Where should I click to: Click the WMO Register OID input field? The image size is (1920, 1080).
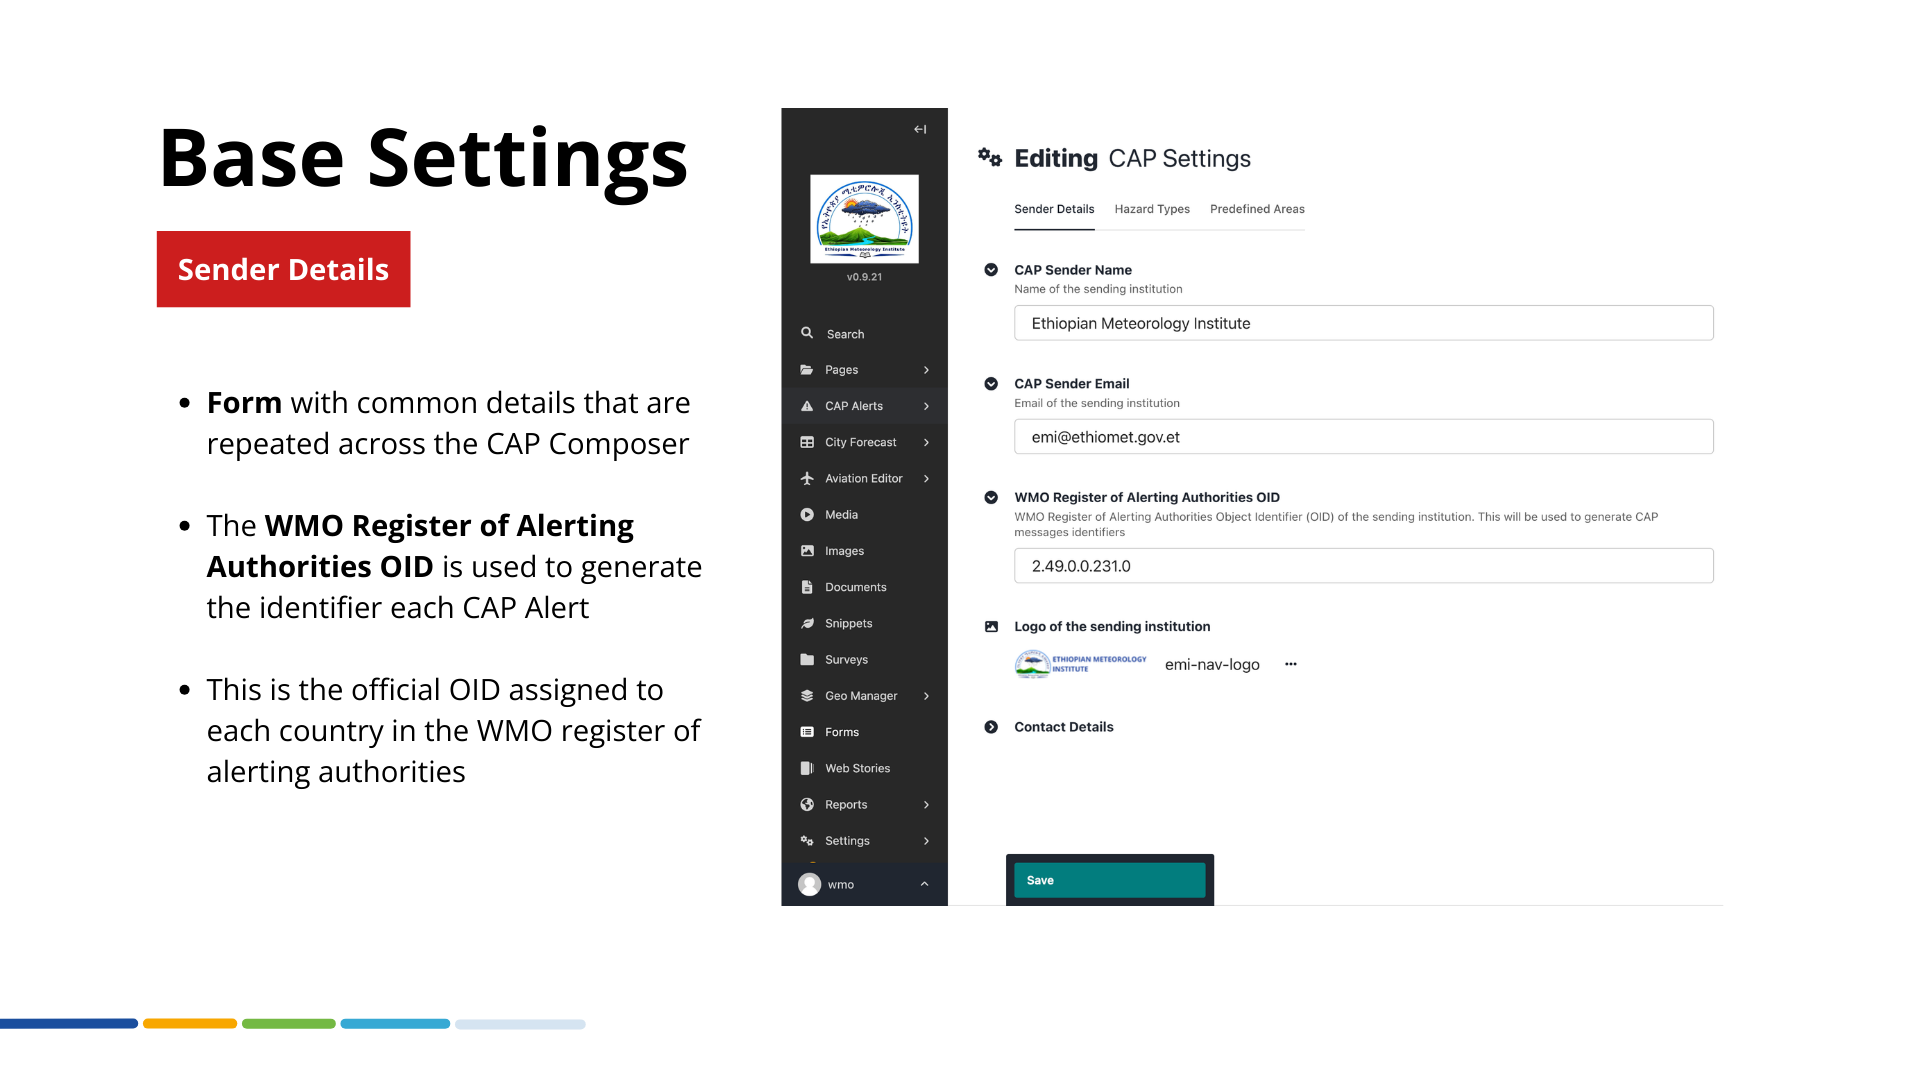(x=1363, y=566)
